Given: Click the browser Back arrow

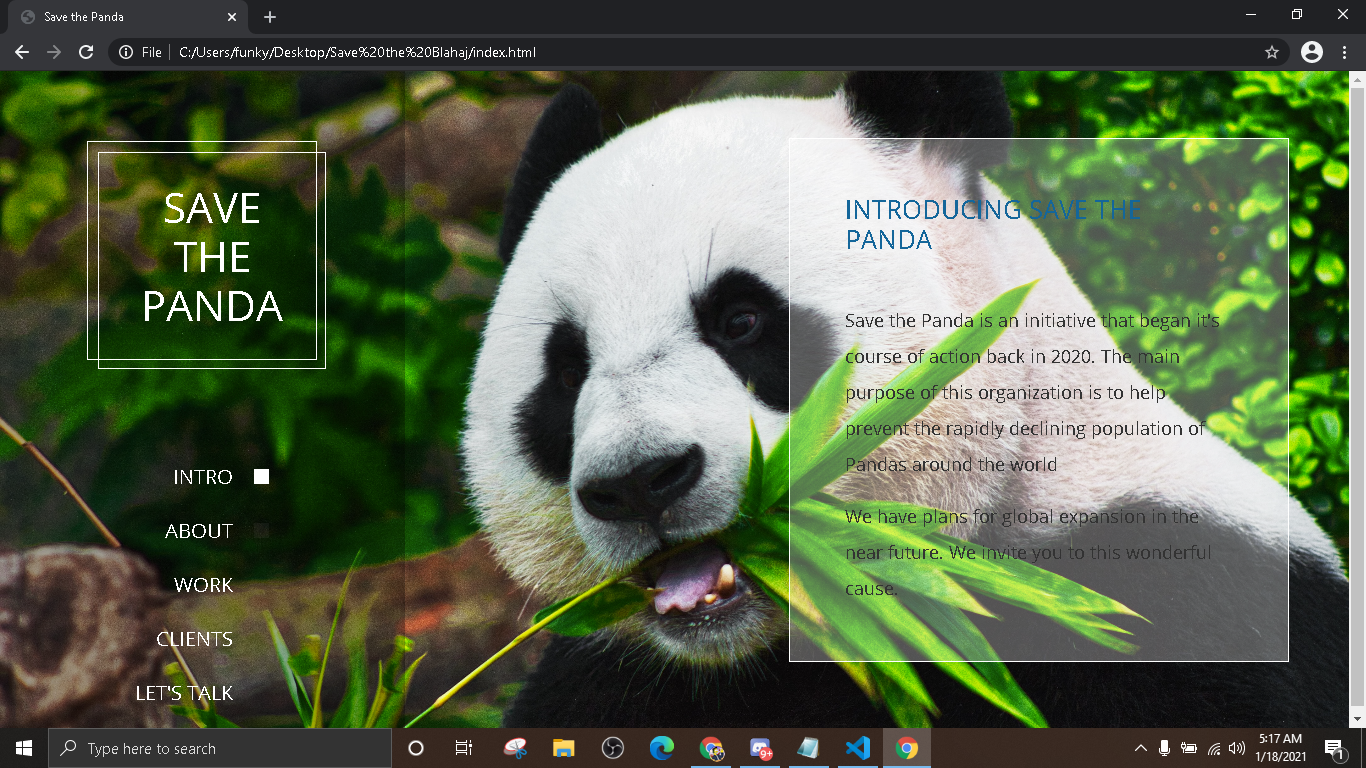Looking at the screenshot, I should coord(22,52).
